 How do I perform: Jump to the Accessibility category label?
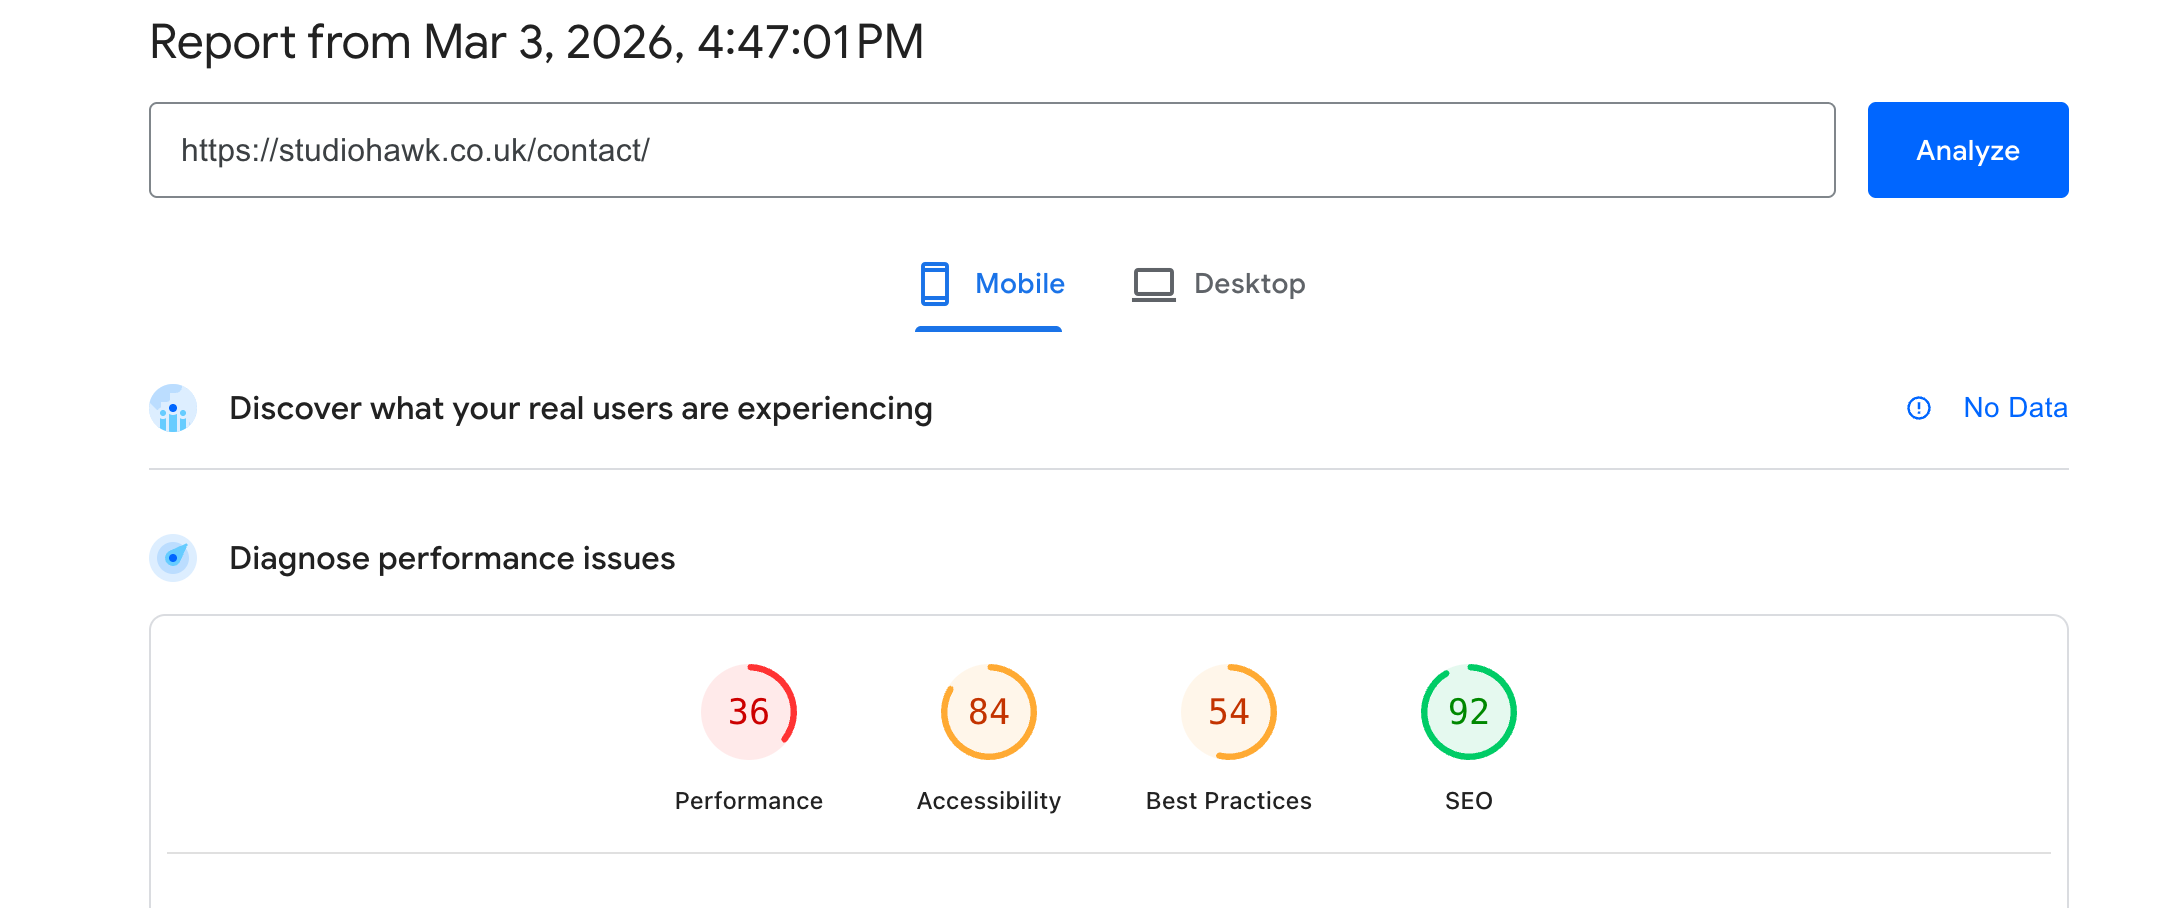pyautogui.click(x=988, y=801)
